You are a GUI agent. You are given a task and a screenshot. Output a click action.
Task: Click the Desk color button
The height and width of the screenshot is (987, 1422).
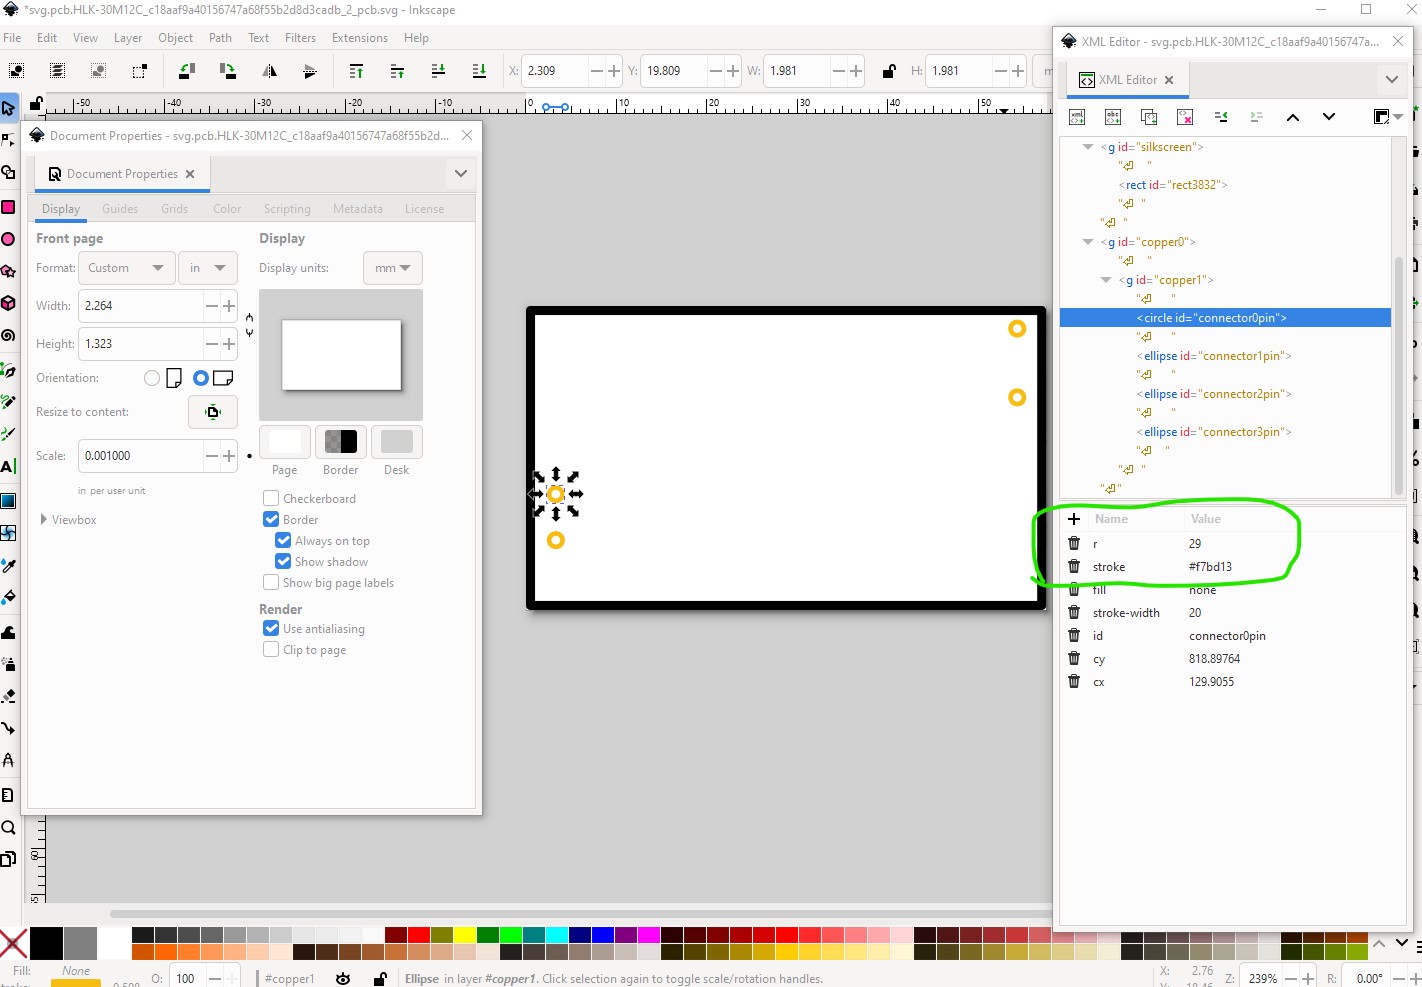tap(397, 441)
